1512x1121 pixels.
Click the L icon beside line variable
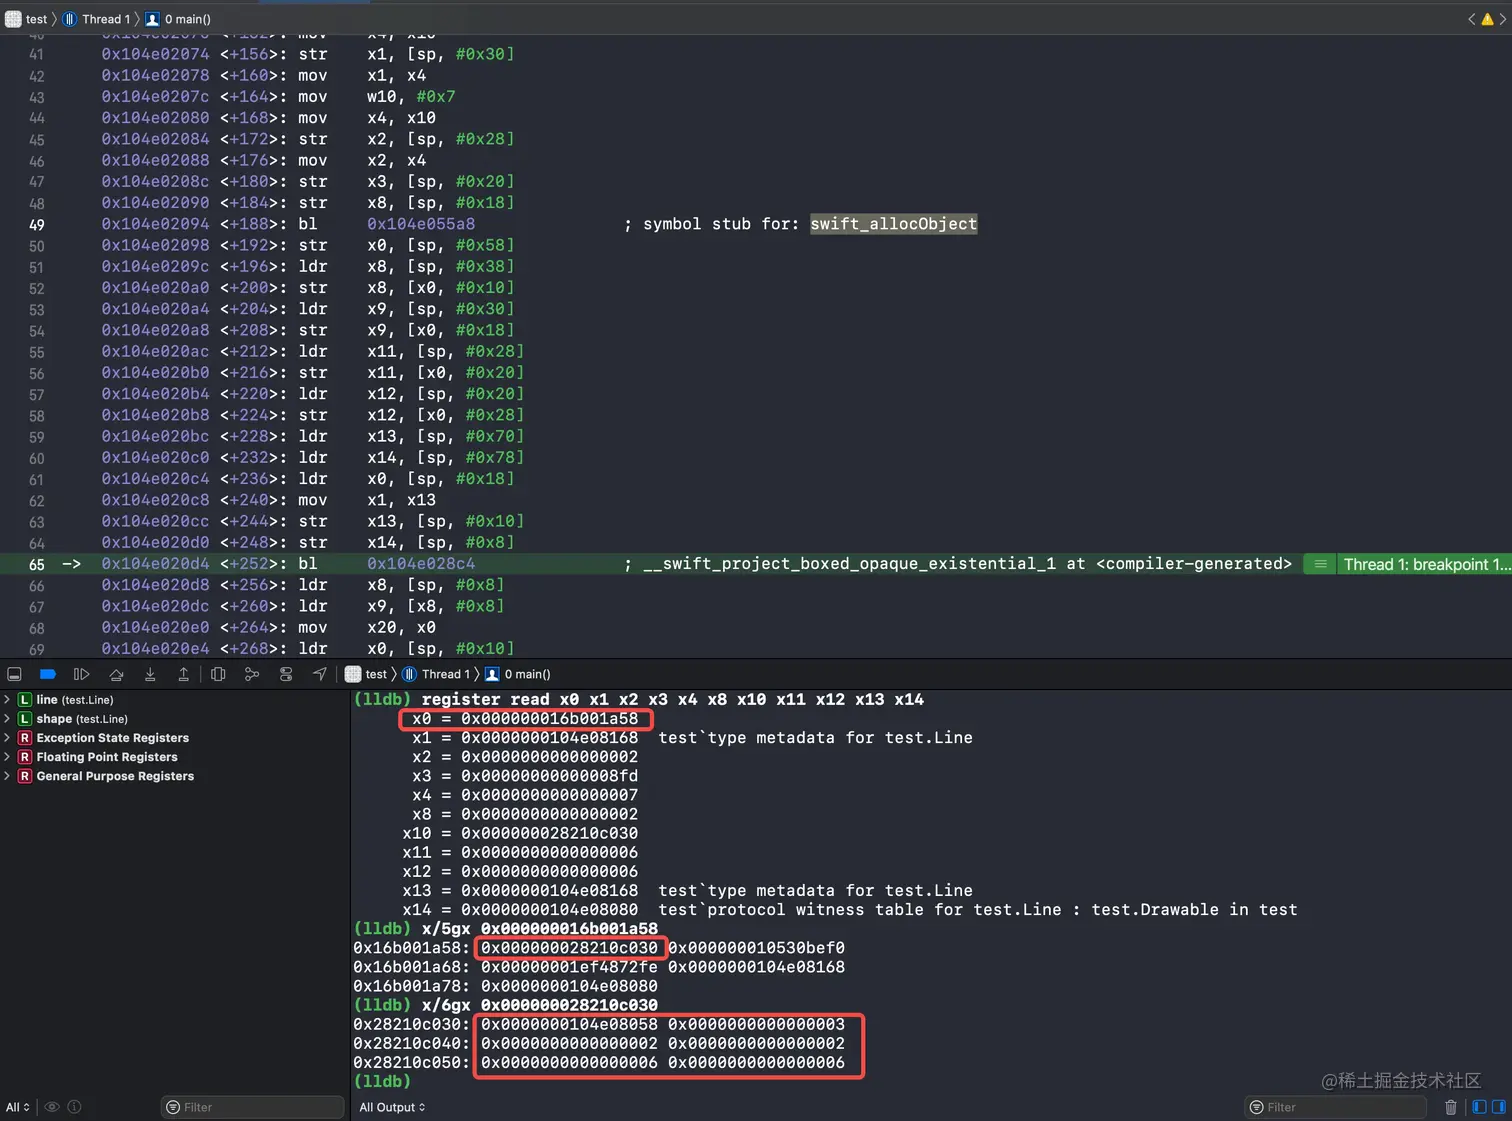click(x=25, y=700)
